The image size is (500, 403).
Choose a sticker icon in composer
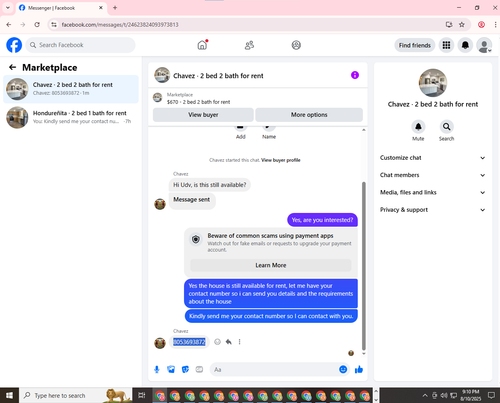(x=185, y=369)
